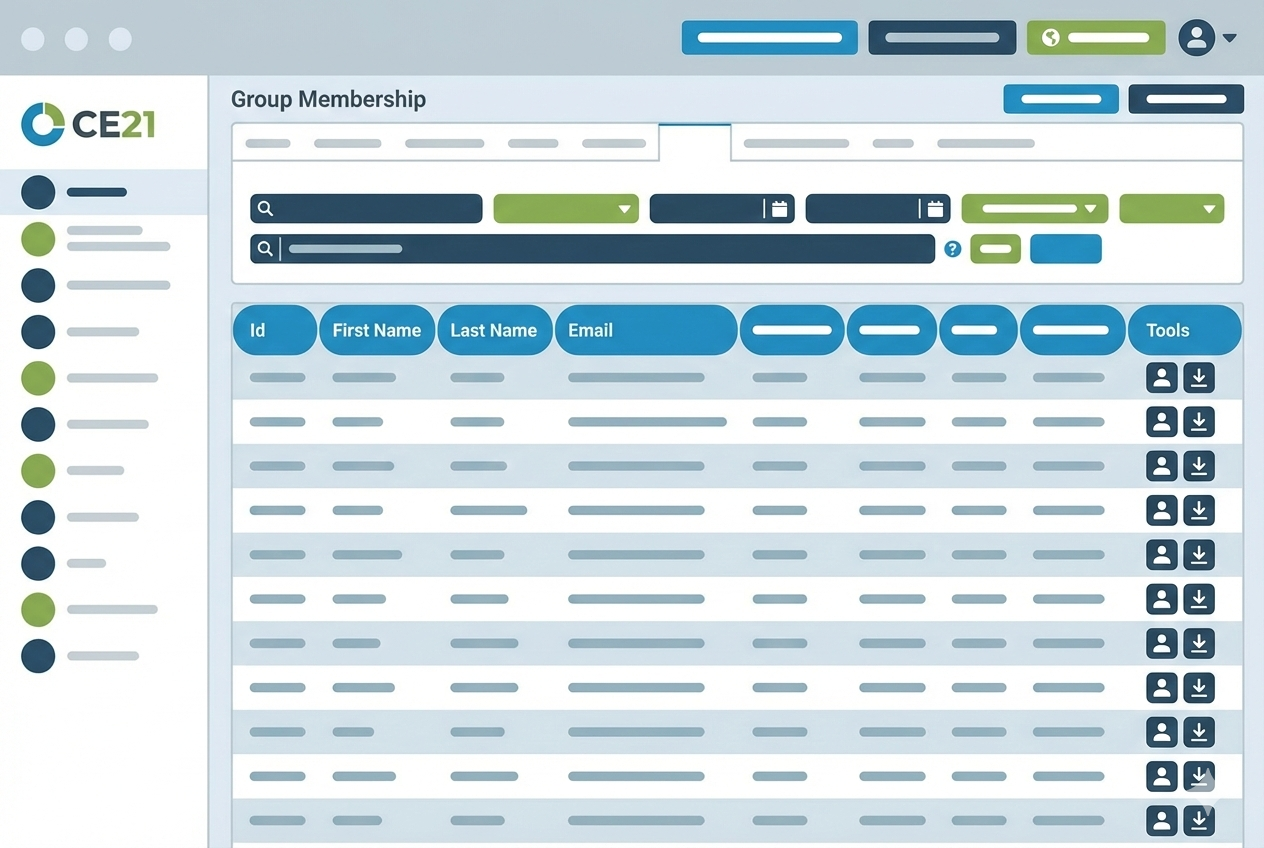The image size is (1264, 848).
Task: Click the download icon in the first table row
Action: (x=1199, y=378)
